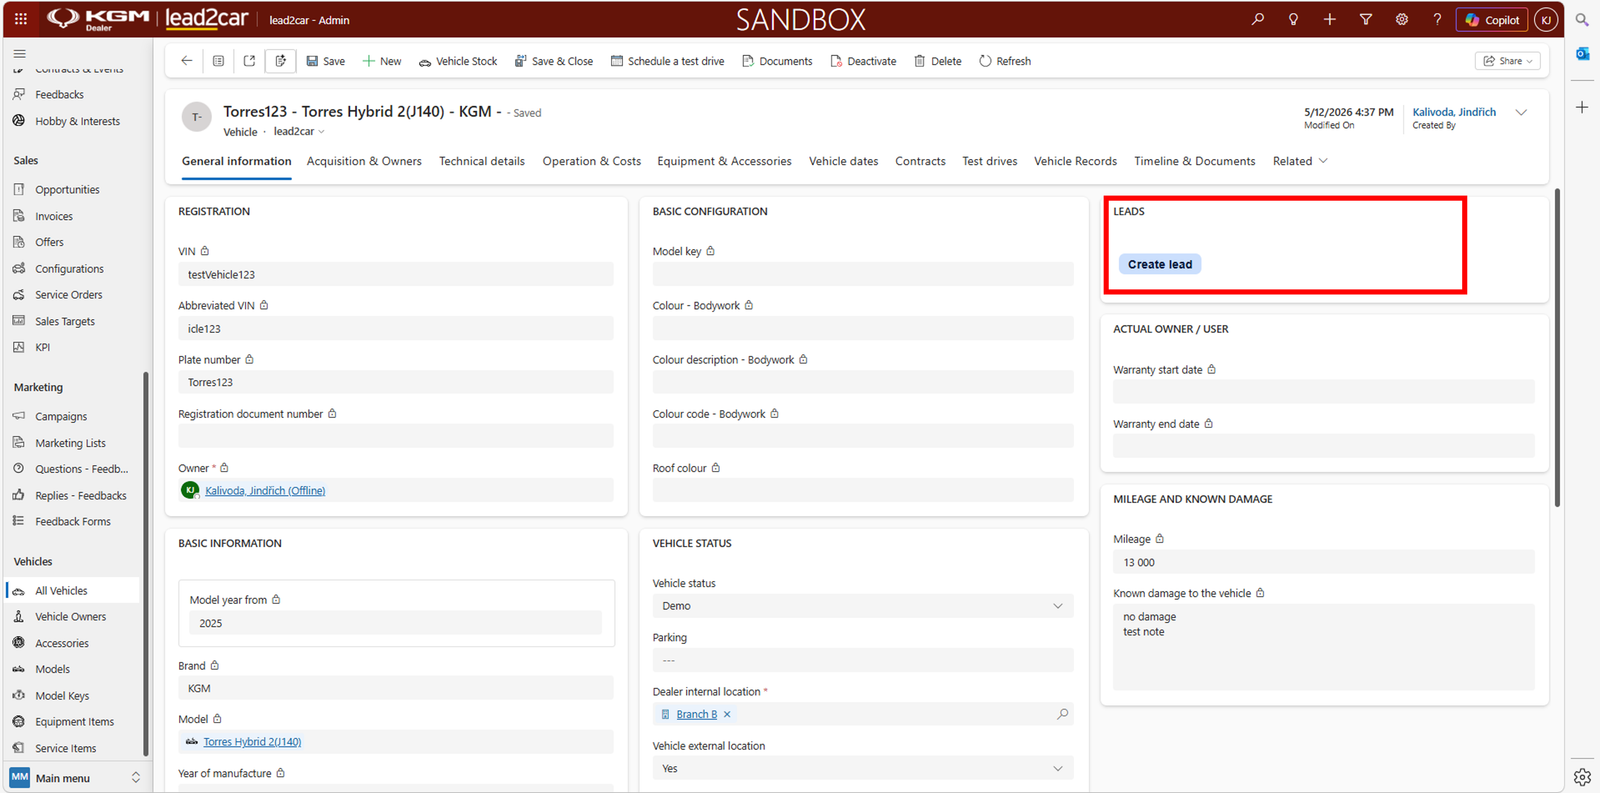Open the lightbulb assistant icon

1294,19
